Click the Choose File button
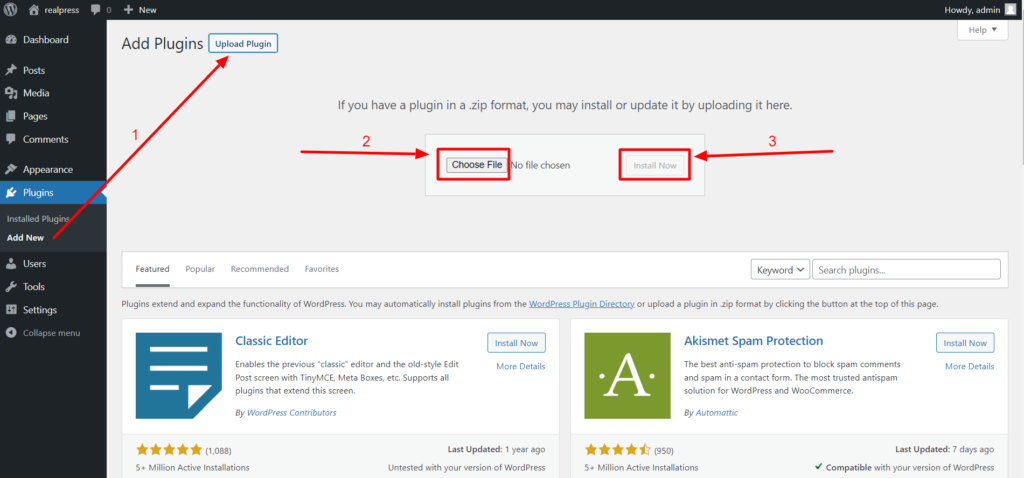 [476, 165]
